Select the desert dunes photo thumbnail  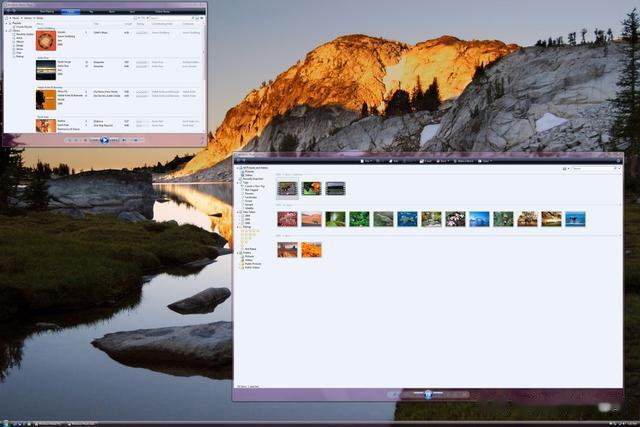click(x=311, y=219)
